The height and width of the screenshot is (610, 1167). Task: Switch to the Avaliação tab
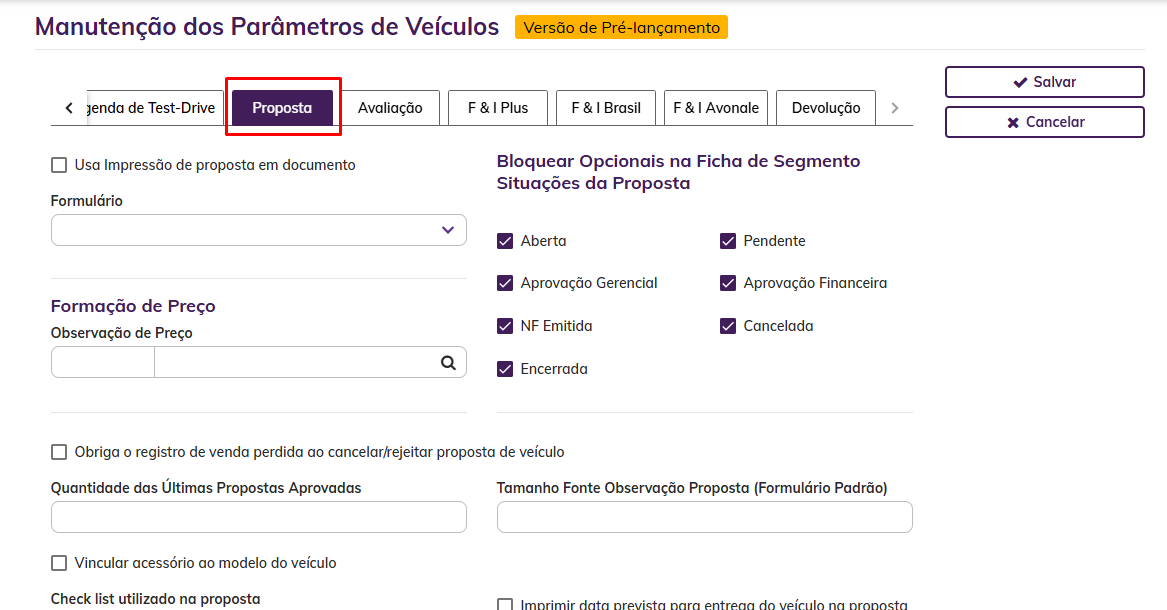[390, 108]
